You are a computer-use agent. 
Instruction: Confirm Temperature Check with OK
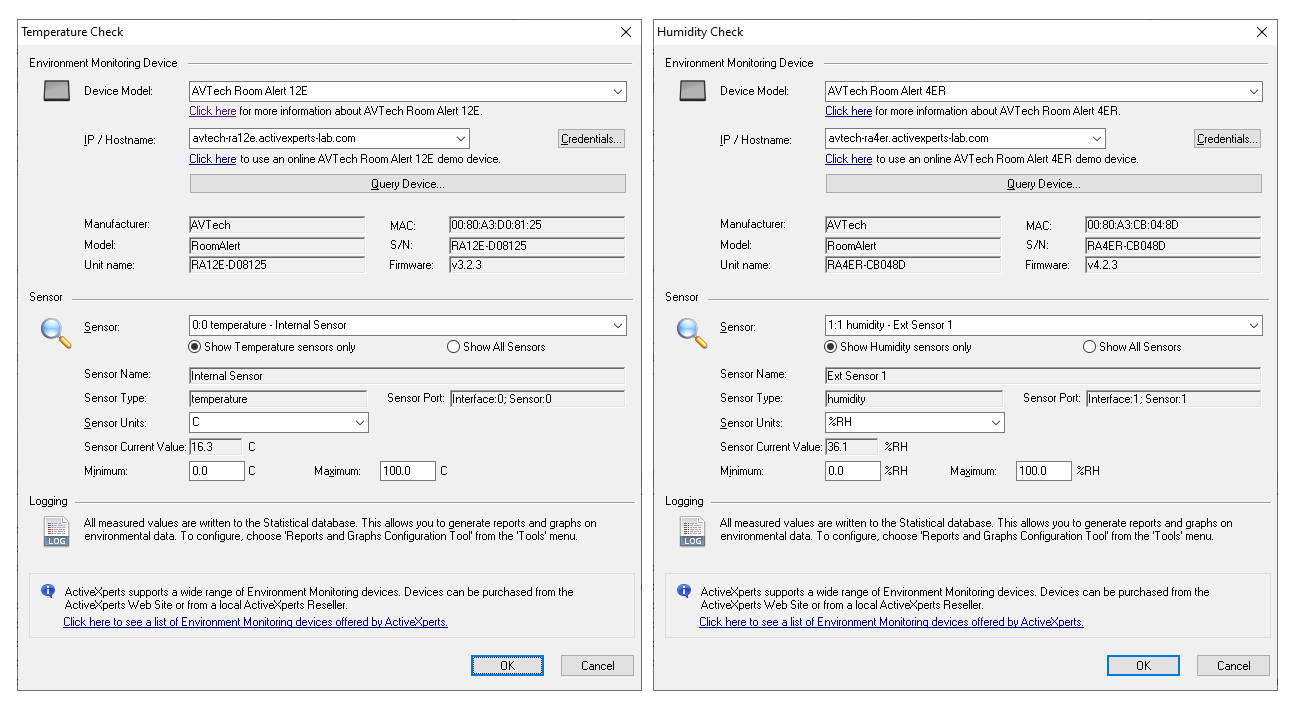[507, 666]
